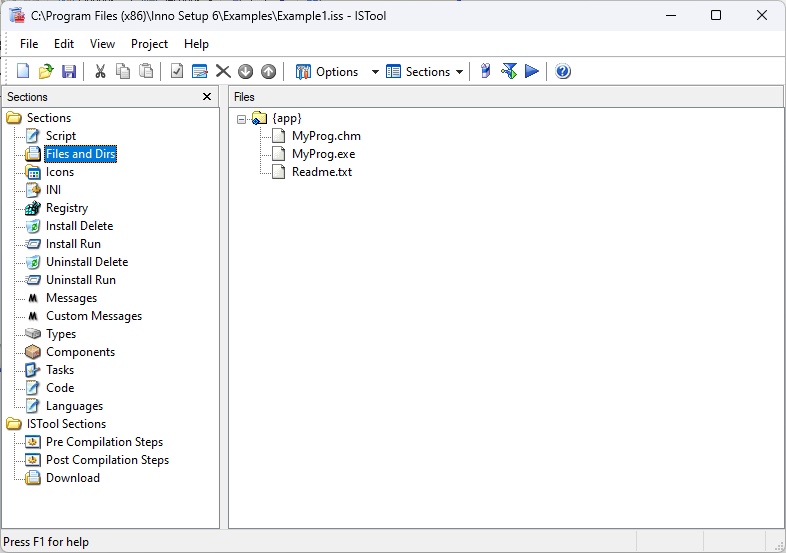The image size is (786, 553).
Task: Click the INI section icon
Action: click(x=33, y=190)
